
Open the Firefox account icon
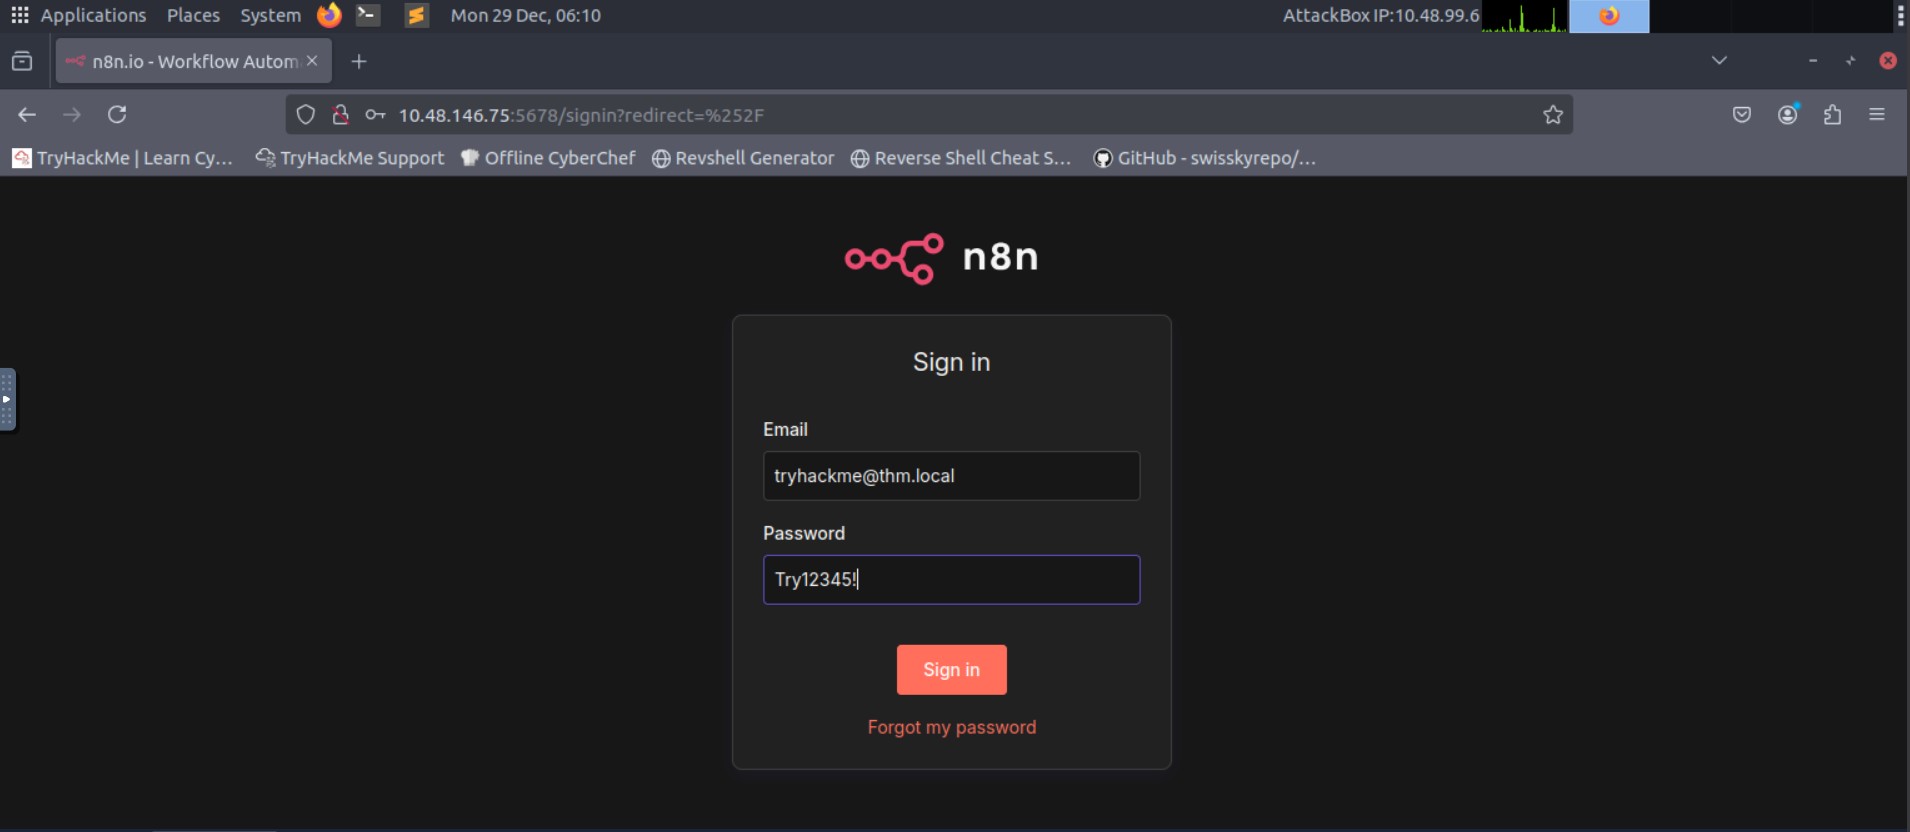pos(1788,114)
